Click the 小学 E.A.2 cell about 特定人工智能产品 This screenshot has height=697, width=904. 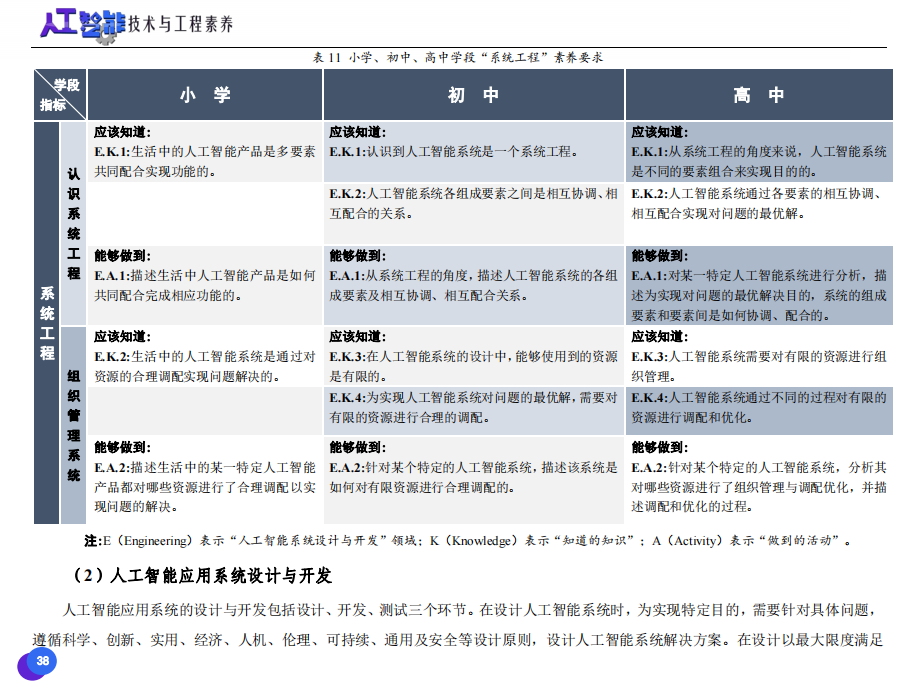pyautogui.click(x=206, y=486)
